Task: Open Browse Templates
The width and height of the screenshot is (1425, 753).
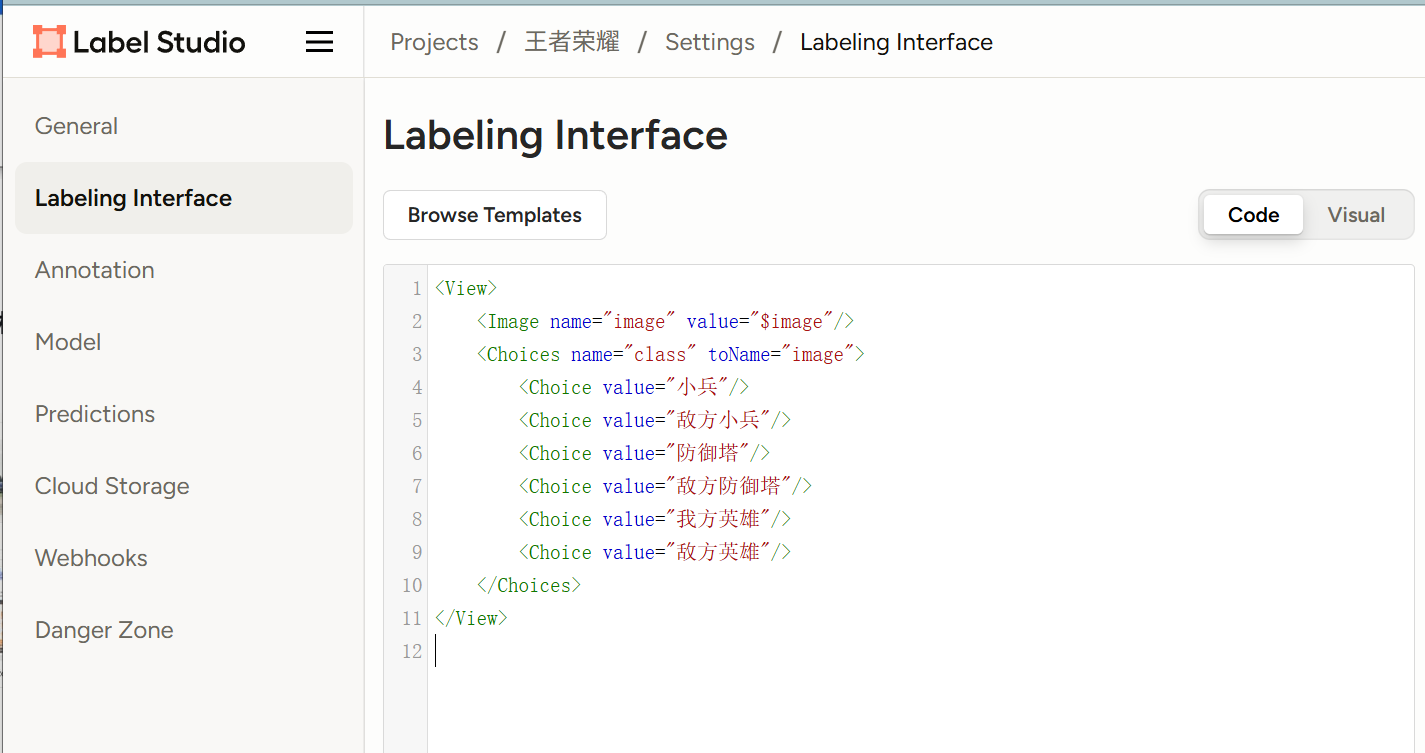Action: [x=494, y=215]
